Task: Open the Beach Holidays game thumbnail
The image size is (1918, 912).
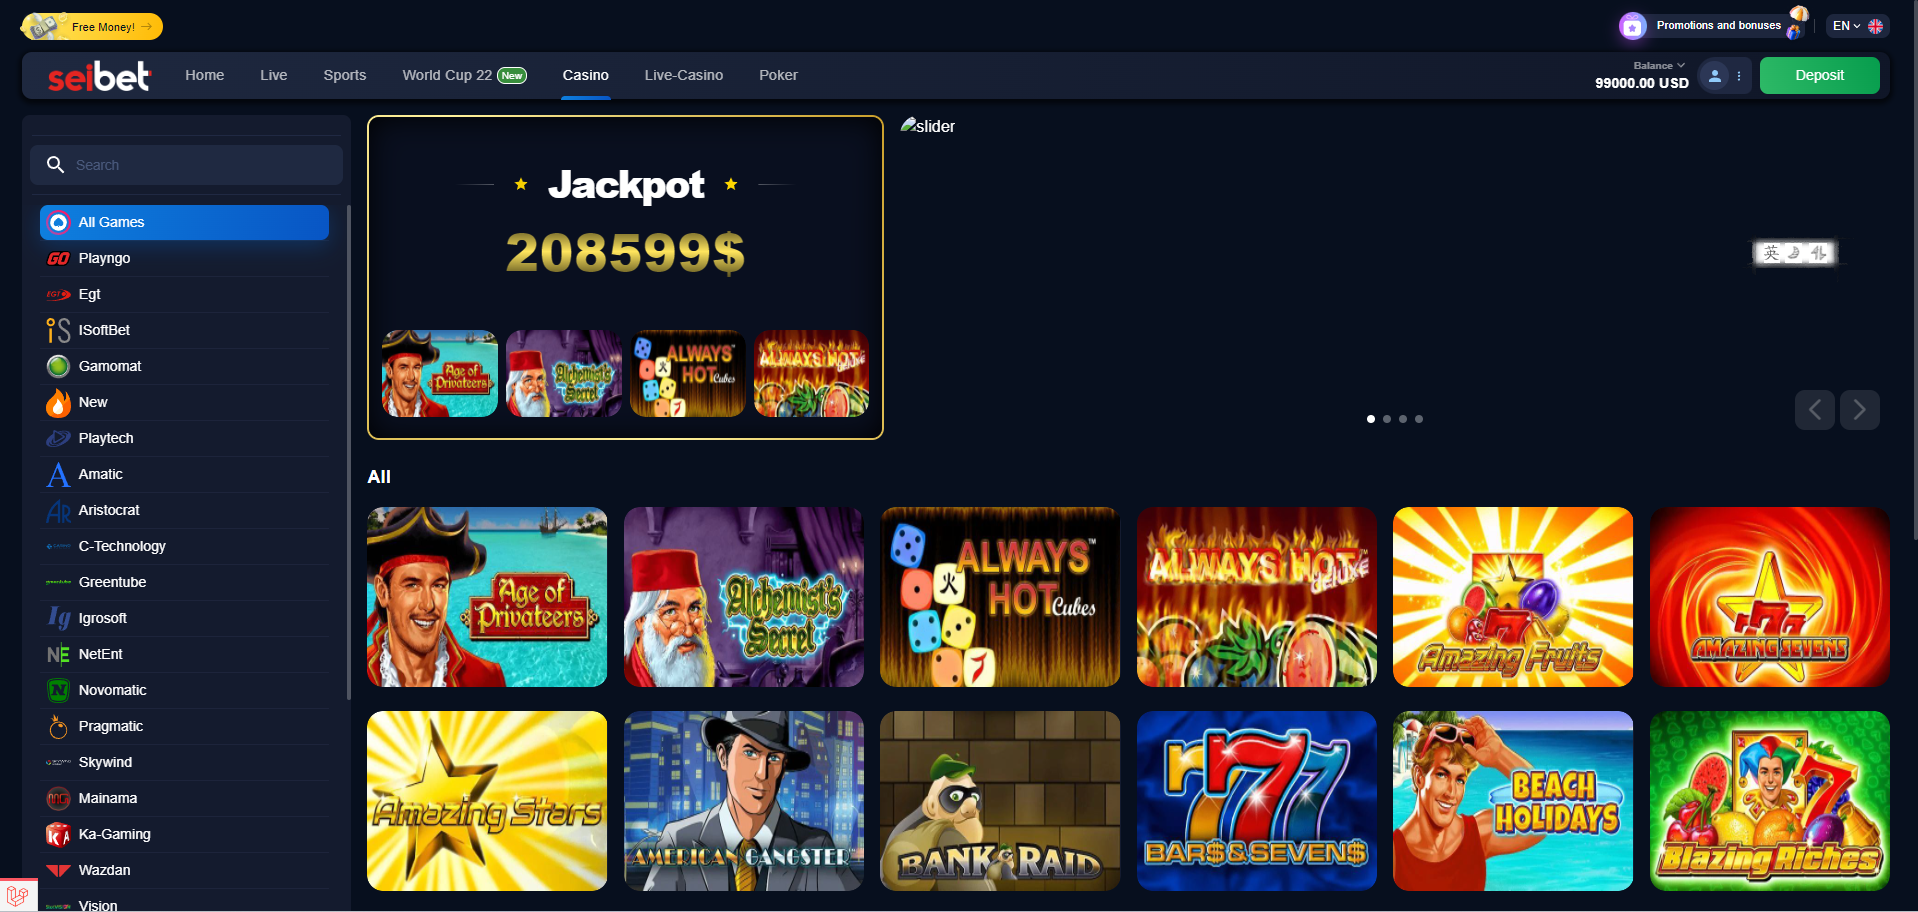Action: point(1513,801)
